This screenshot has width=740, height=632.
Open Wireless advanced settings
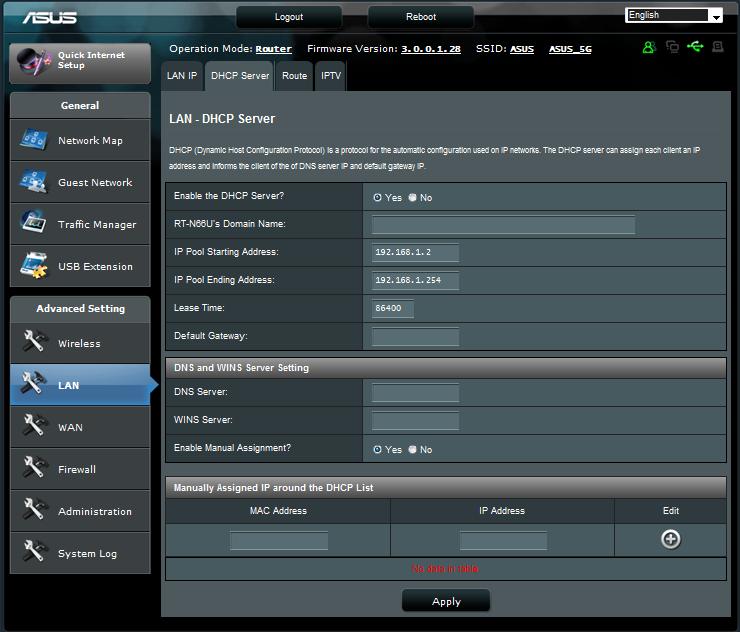tap(80, 343)
